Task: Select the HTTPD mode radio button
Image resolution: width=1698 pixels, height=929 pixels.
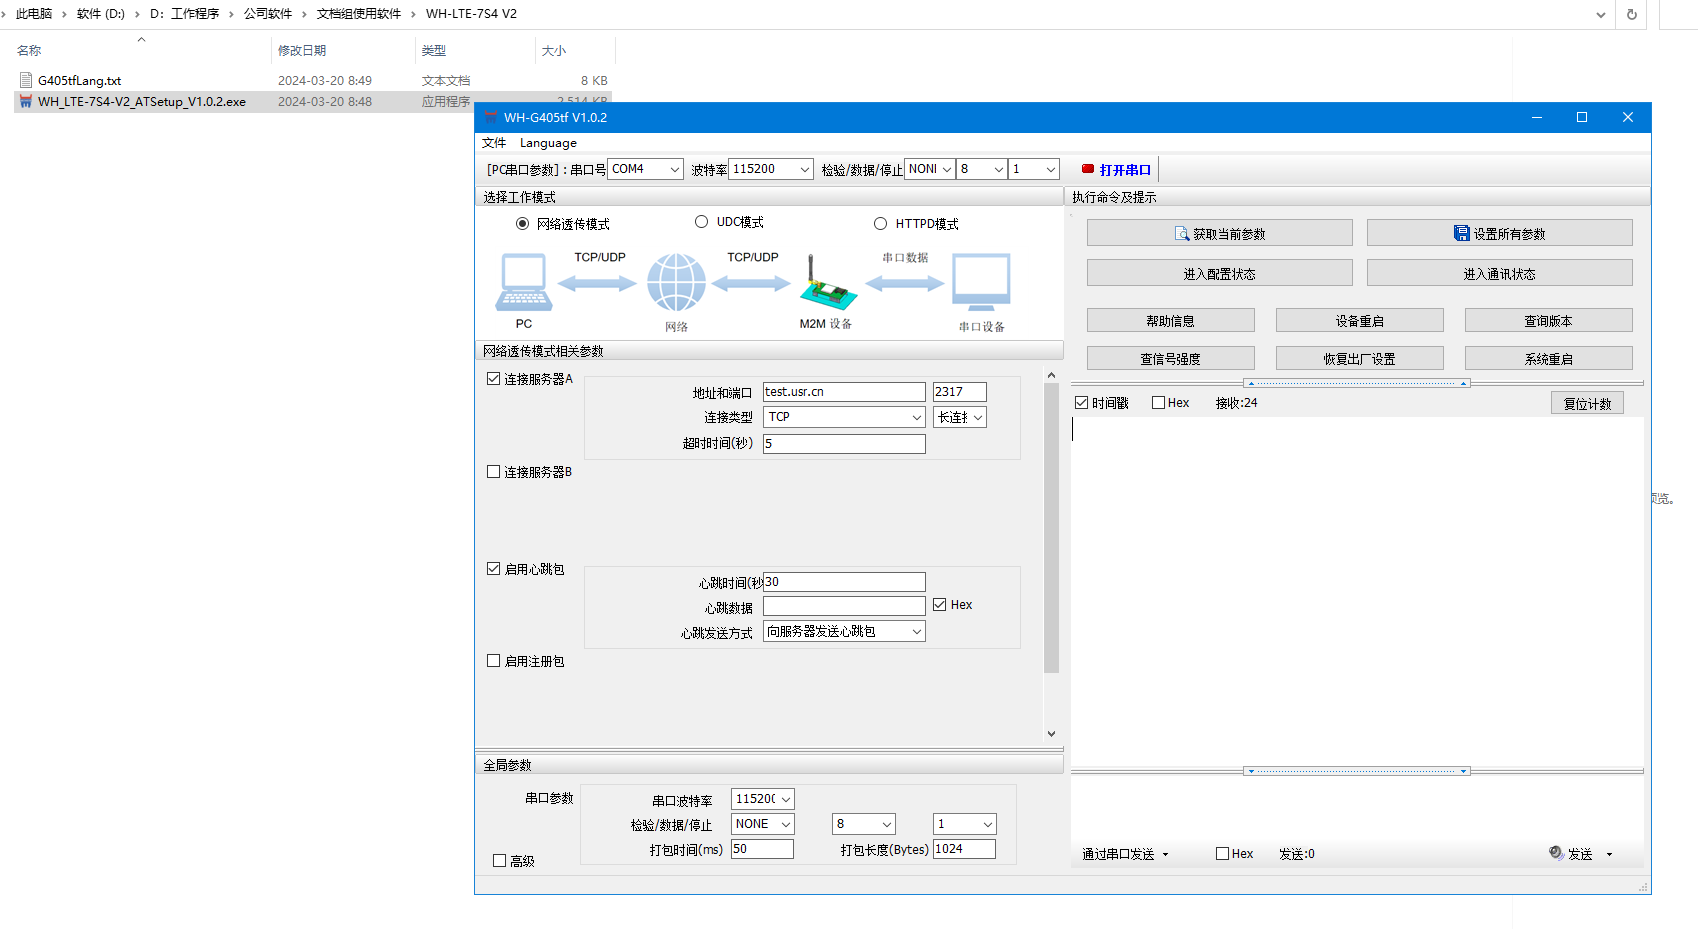Action: pyautogui.click(x=880, y=224)
